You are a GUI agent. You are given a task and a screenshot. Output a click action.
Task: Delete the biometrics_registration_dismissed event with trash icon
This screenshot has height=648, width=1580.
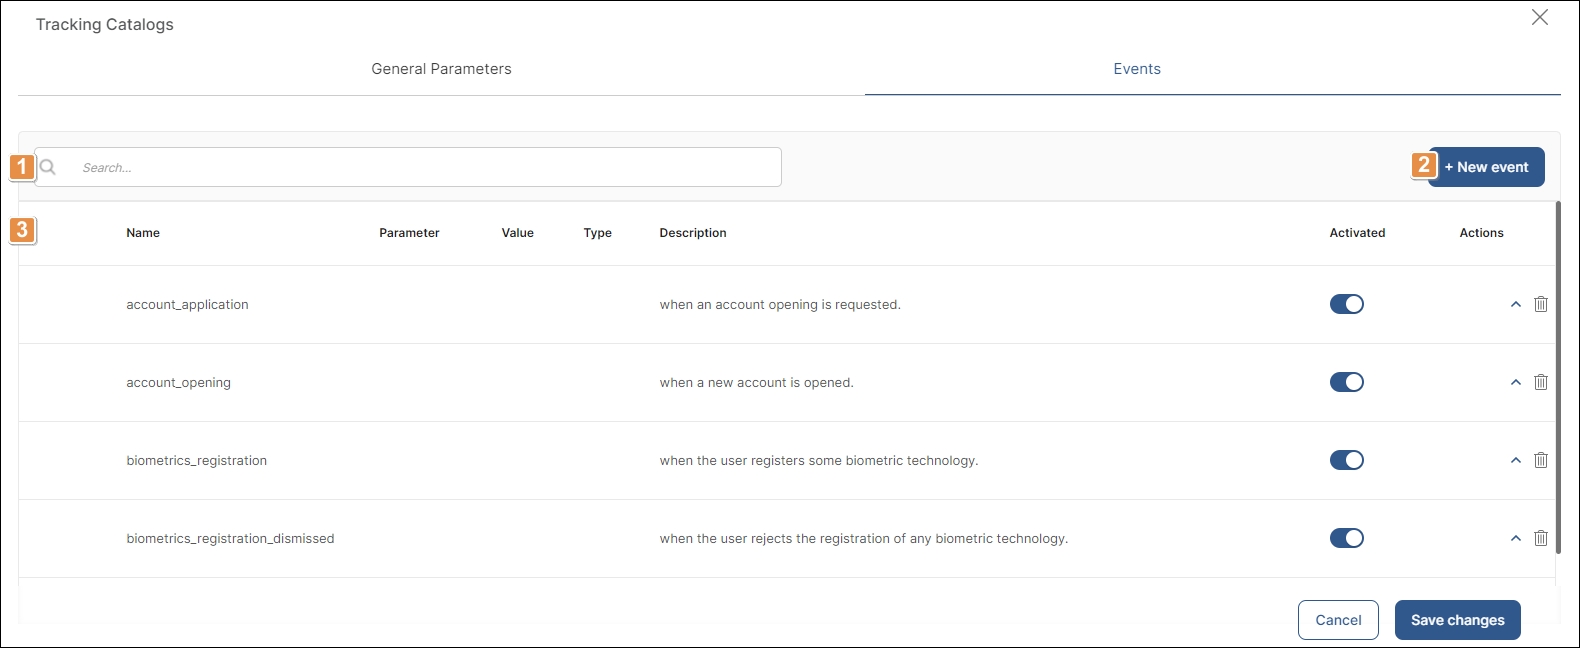[1541, 538]
